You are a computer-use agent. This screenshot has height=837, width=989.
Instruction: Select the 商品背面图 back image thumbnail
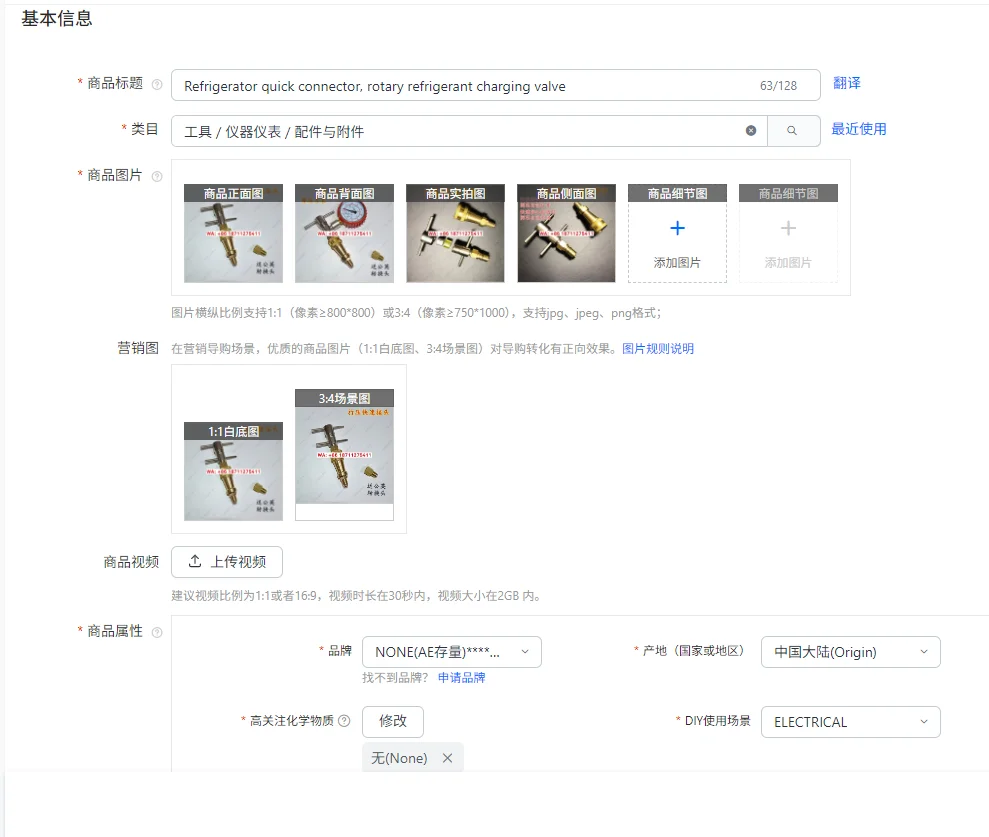[344, 233]
